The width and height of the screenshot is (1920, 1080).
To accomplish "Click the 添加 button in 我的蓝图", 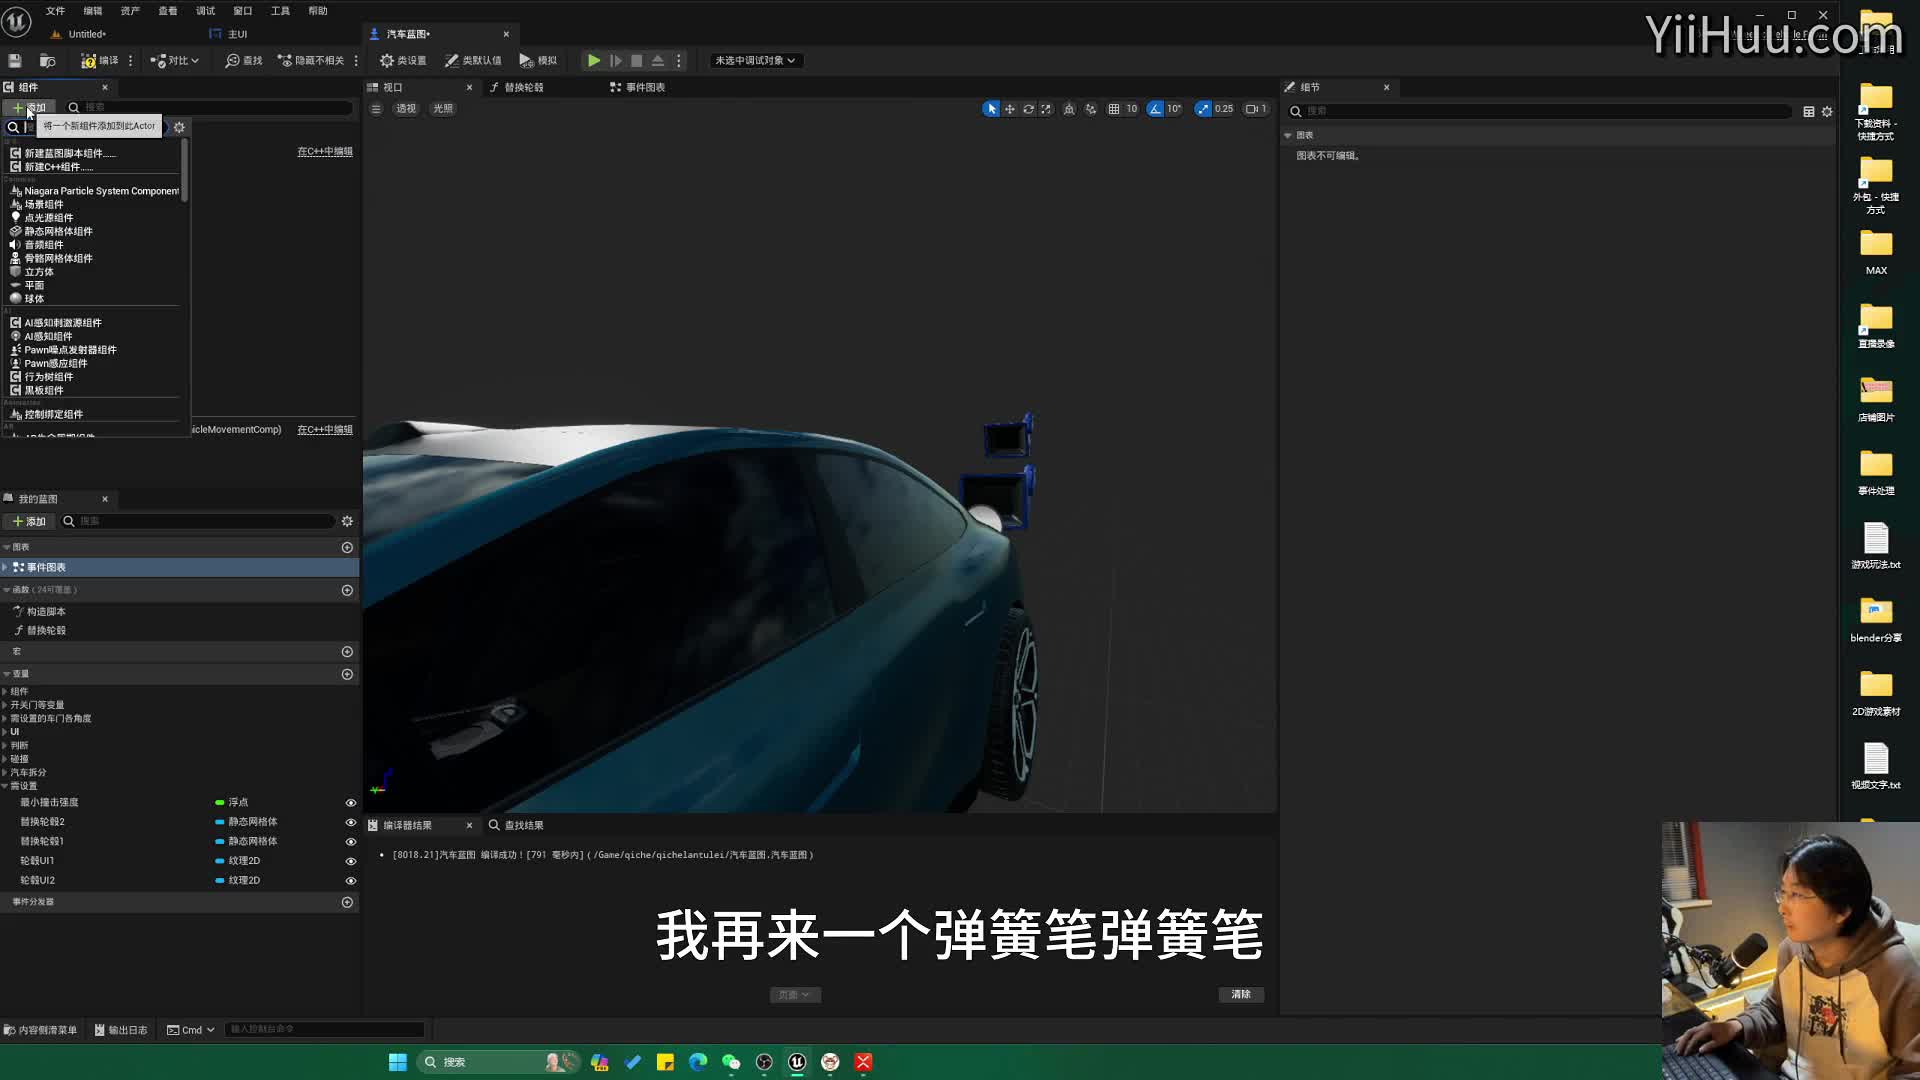I will 28,522.
